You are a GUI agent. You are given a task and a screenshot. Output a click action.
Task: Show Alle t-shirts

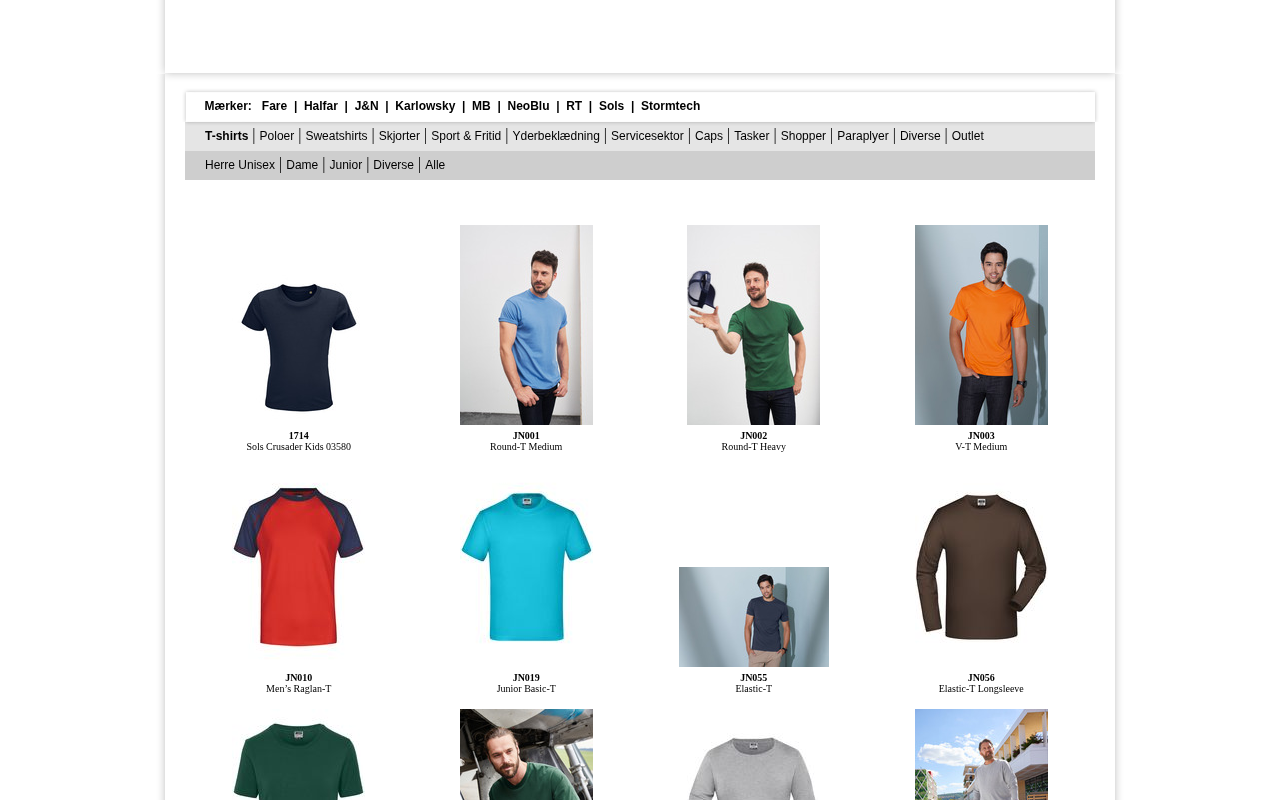[435, 165]
